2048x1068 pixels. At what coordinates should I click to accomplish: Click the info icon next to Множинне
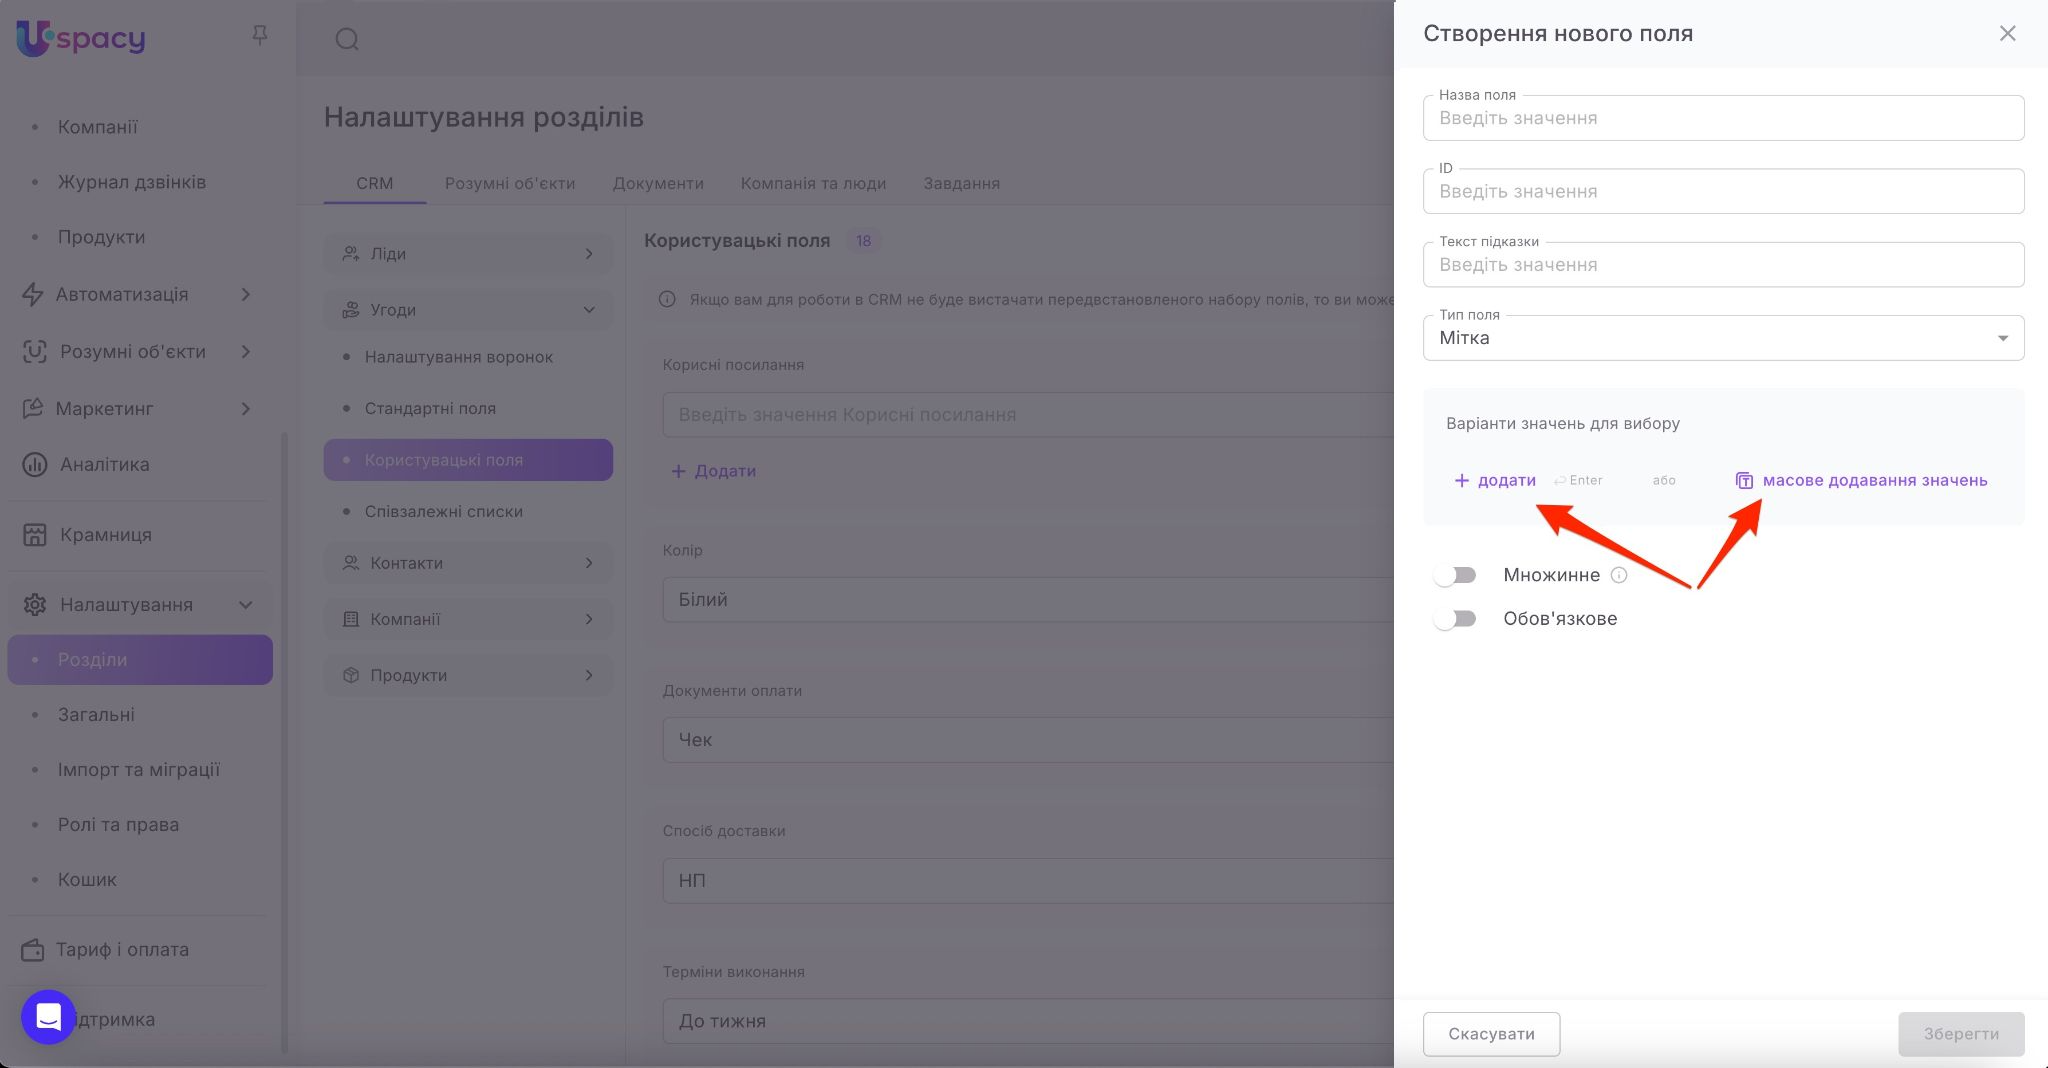(x=1619, y=575)
